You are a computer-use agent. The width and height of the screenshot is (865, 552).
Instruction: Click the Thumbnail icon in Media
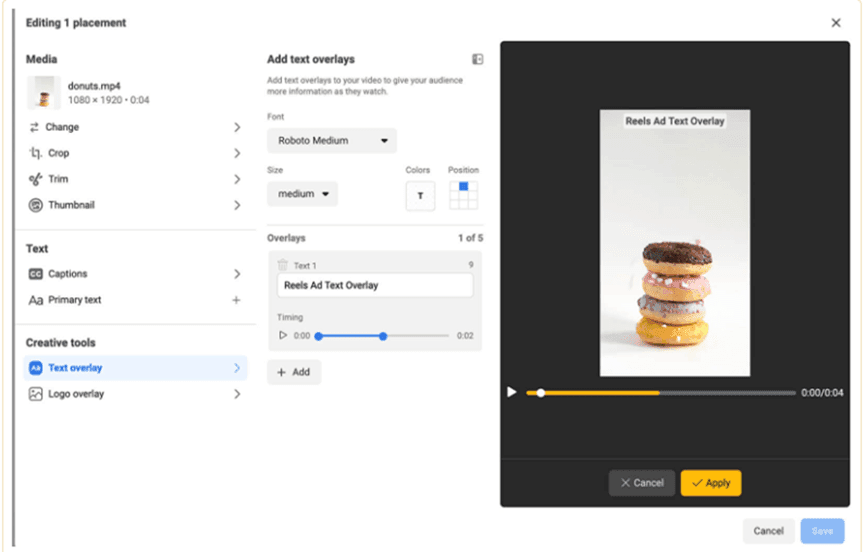coord(35,205)
